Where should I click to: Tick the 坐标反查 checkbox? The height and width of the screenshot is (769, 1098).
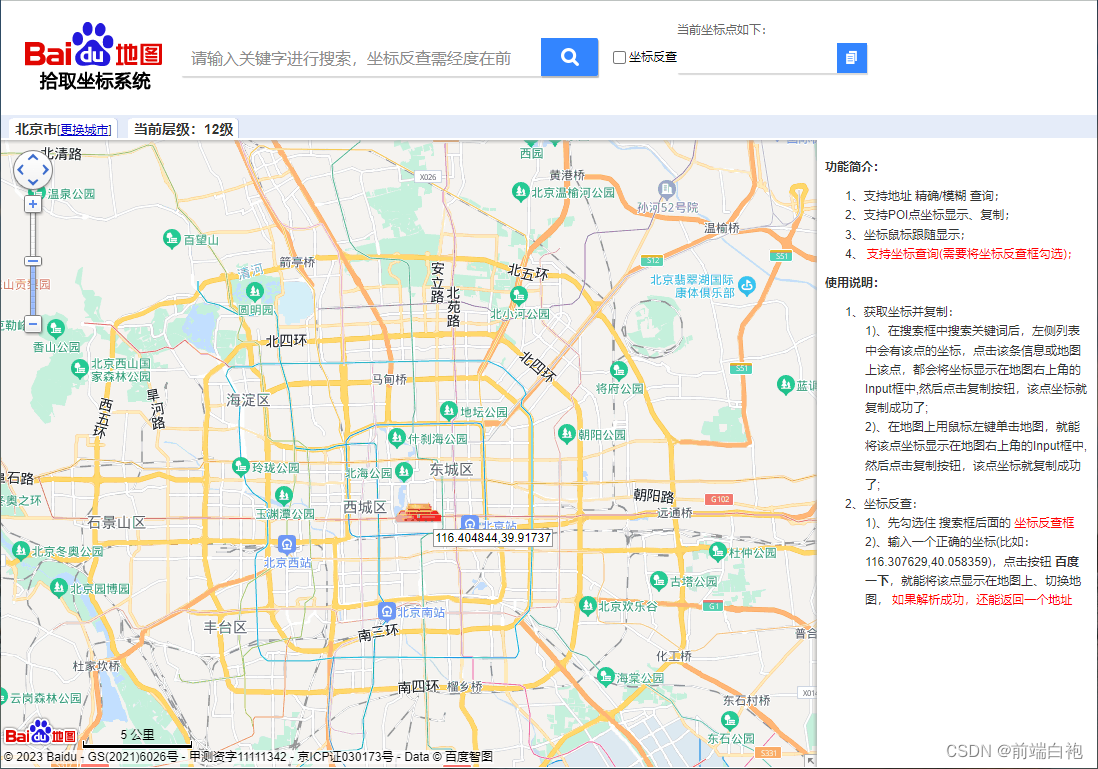coord(619,57)
